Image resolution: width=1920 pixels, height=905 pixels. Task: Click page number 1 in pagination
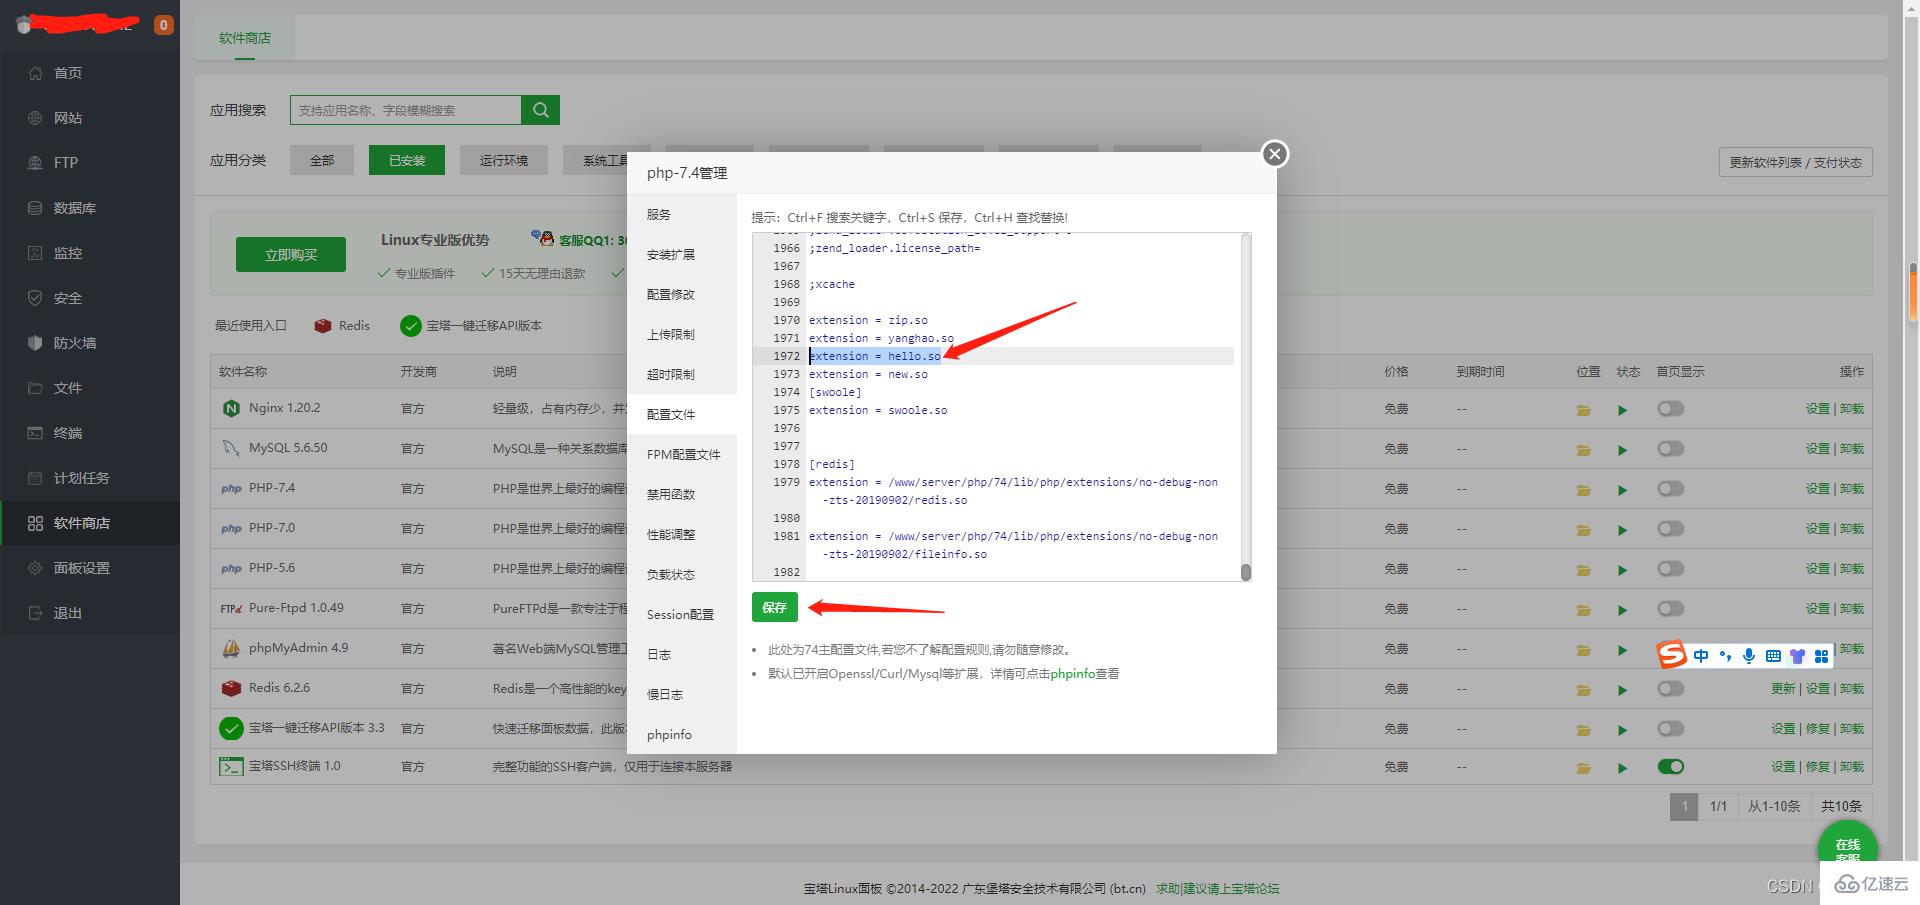1684,806
